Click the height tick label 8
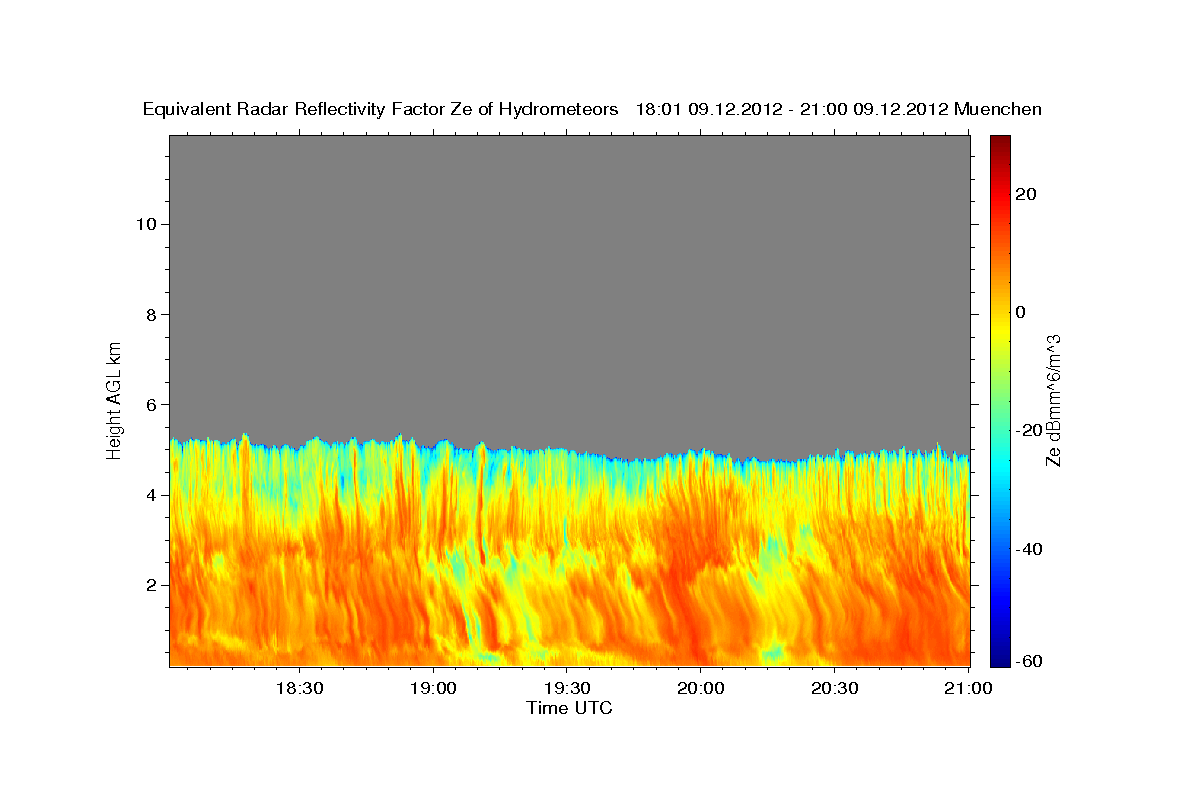This screenshot has width=1200, height=800. pyautogui.click(x=149, y=314)
